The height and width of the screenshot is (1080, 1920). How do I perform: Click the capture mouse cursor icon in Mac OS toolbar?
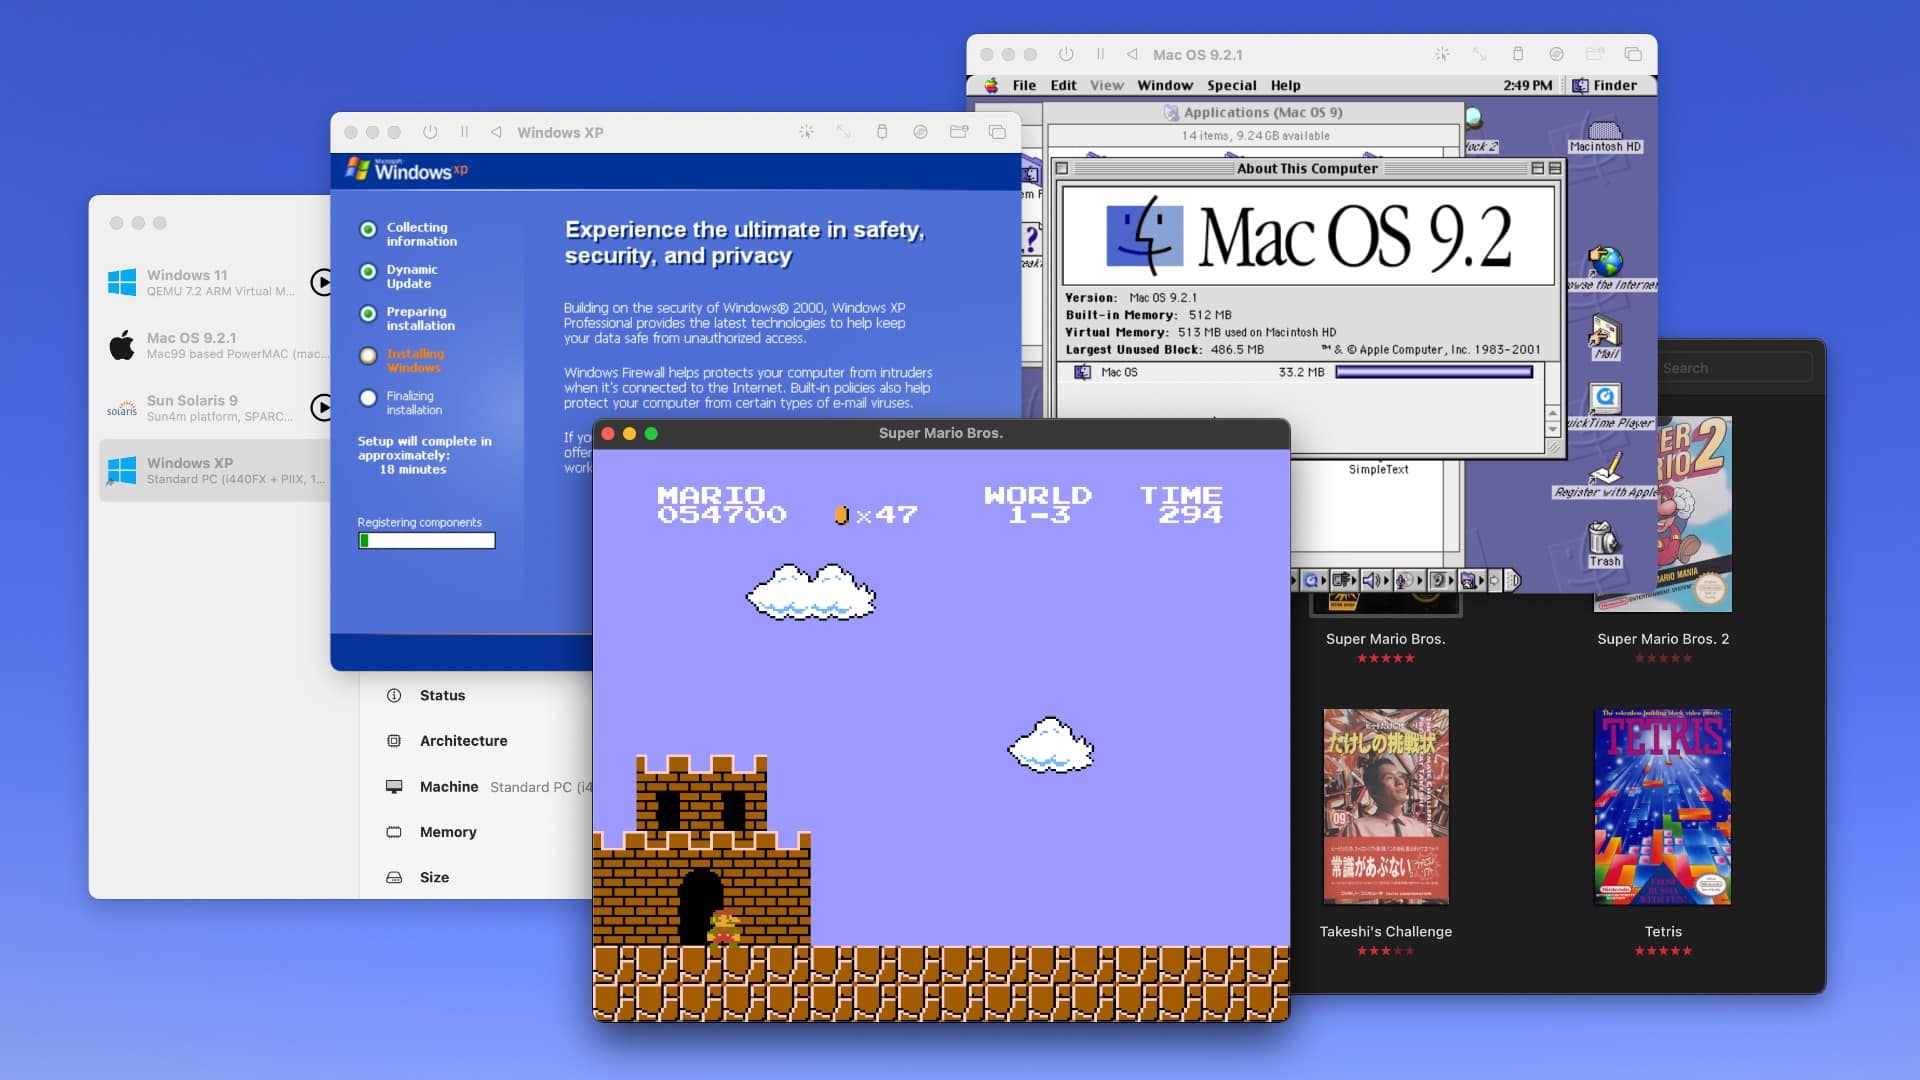click(1442, 54)
